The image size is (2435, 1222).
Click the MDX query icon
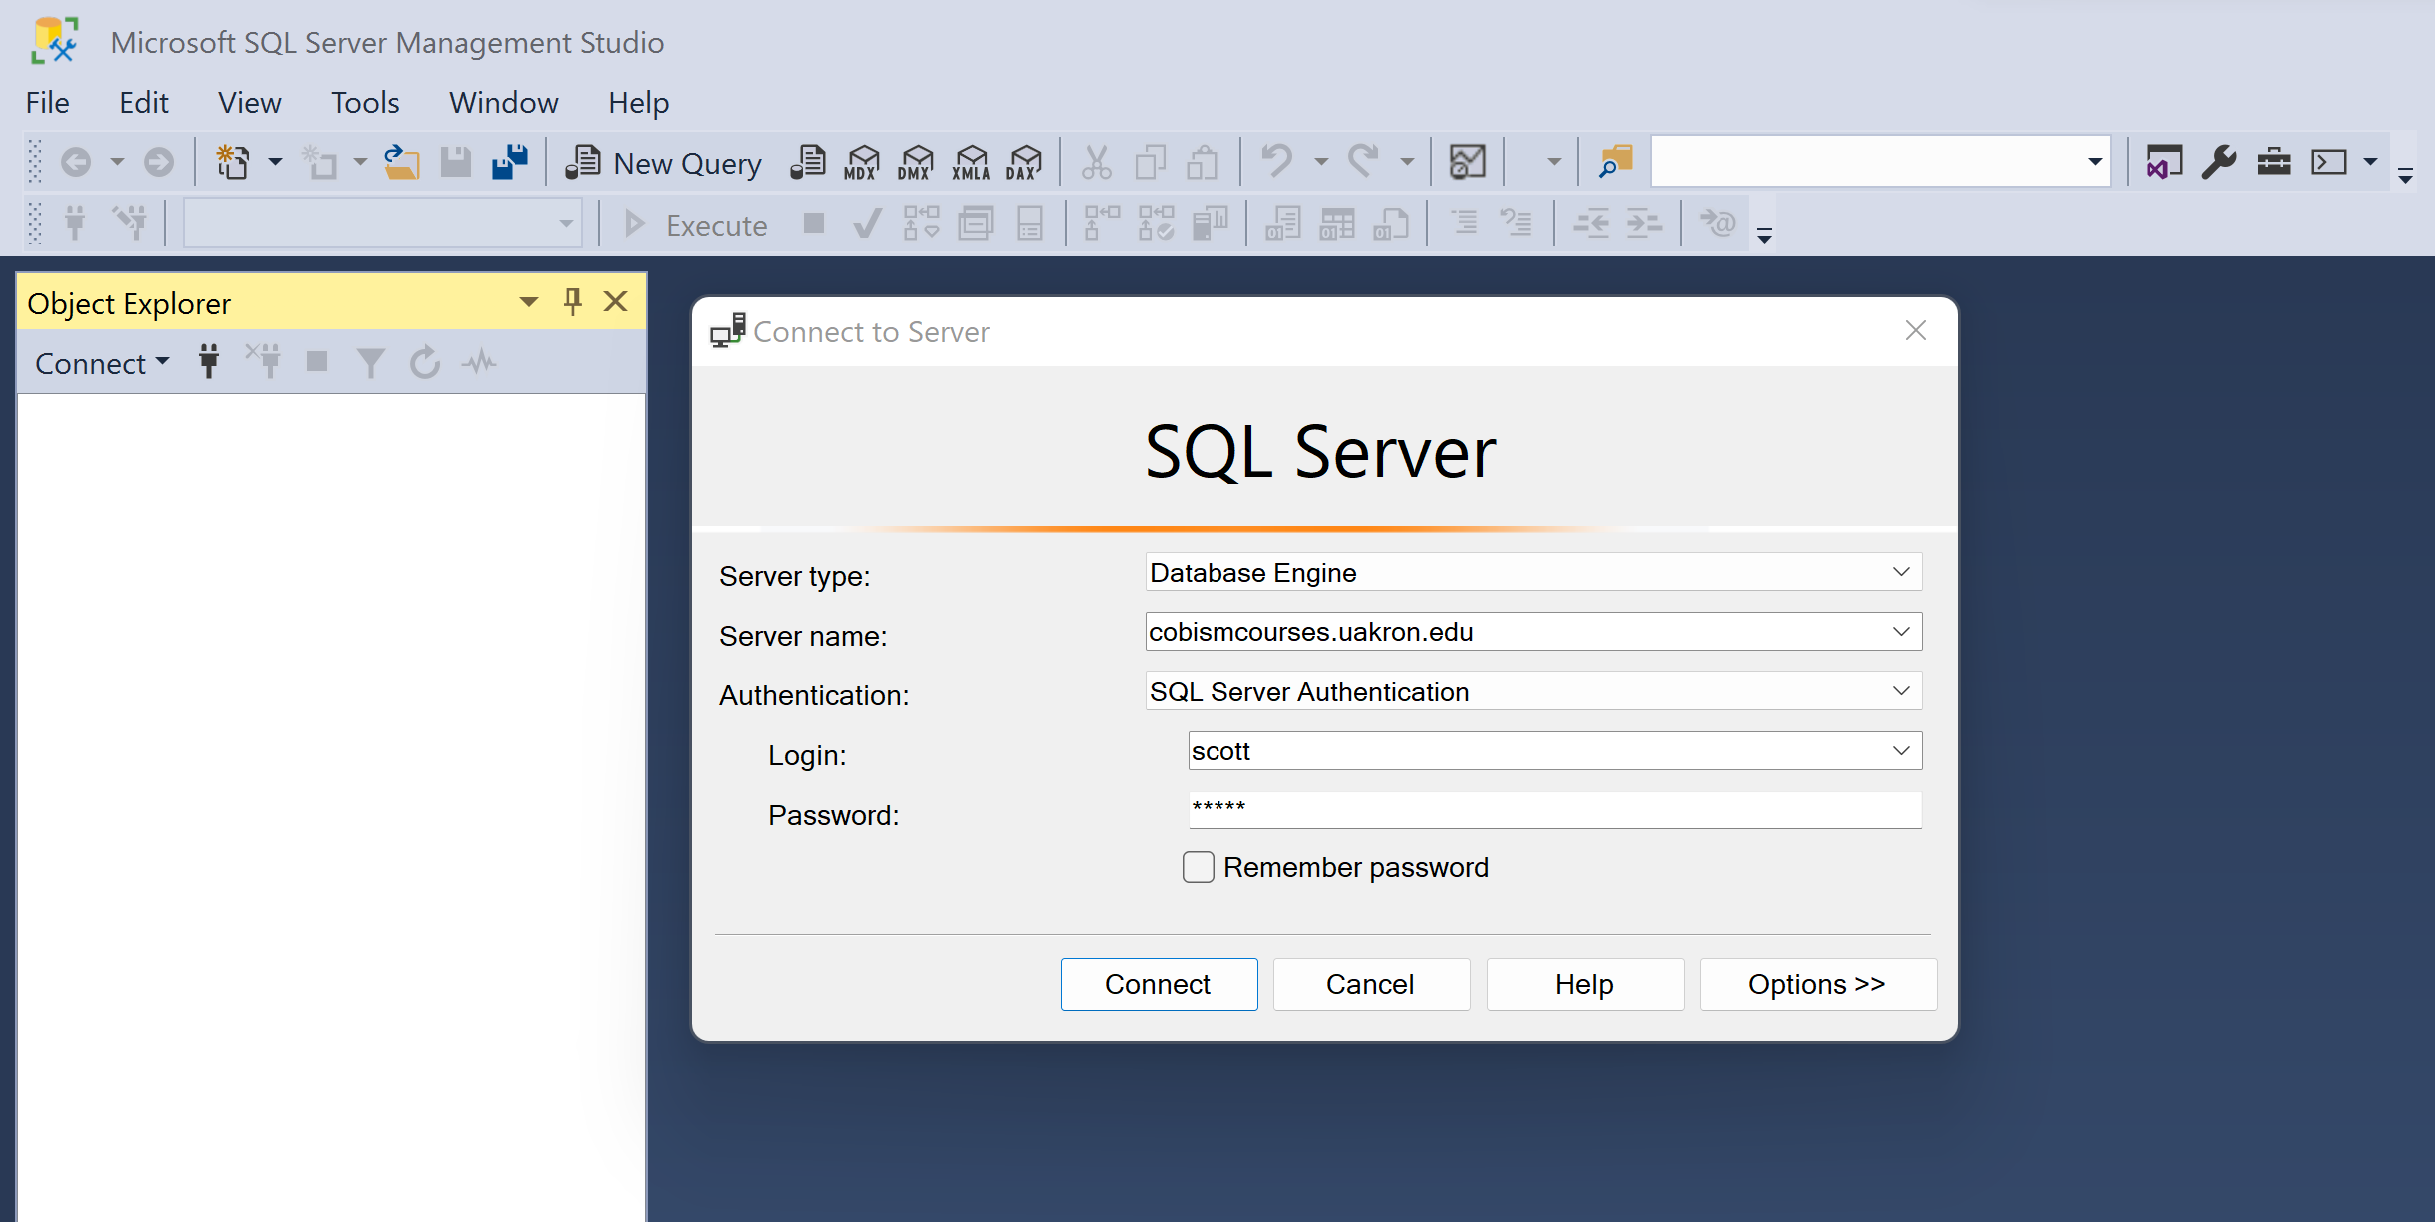tap(861, 163)
